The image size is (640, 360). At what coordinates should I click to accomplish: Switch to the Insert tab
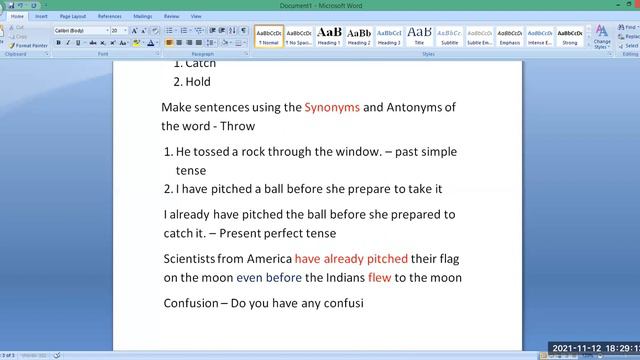tap(41, 16)
